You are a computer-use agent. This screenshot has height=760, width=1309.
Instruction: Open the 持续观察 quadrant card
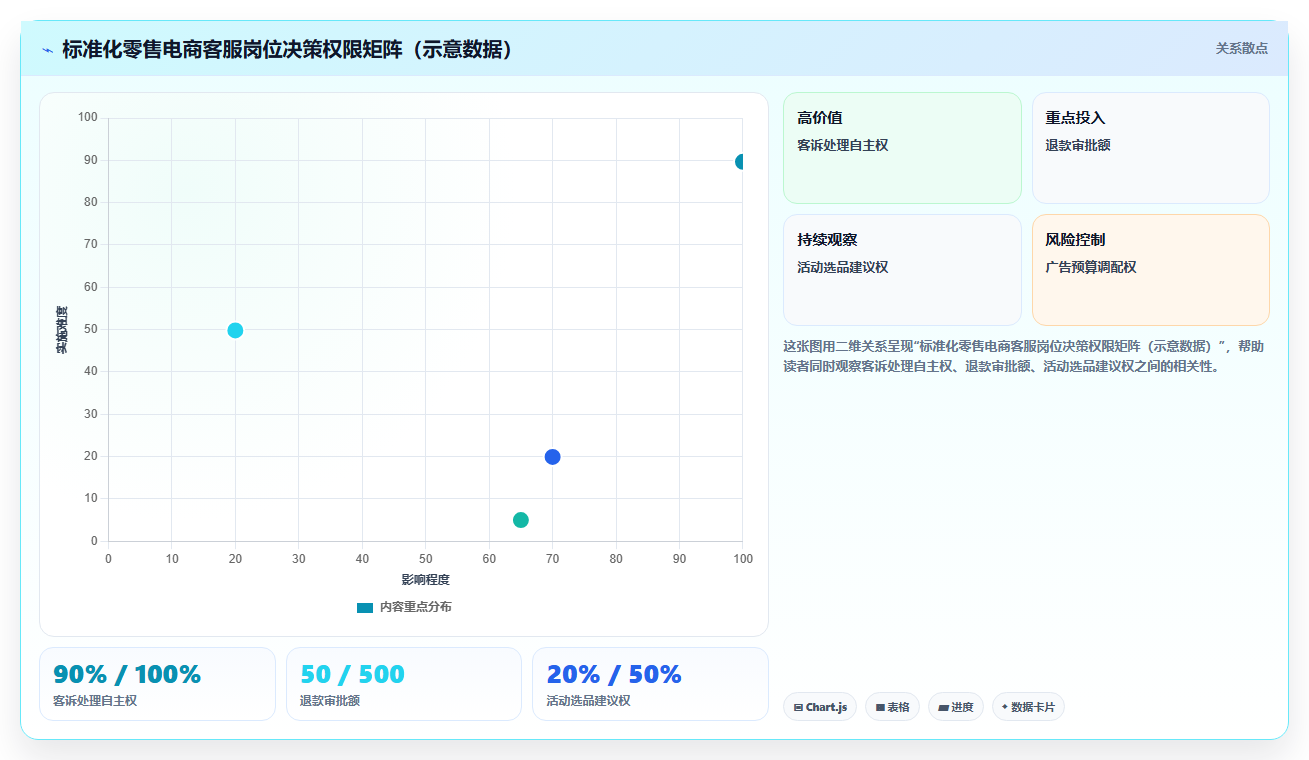coord(902,270)
